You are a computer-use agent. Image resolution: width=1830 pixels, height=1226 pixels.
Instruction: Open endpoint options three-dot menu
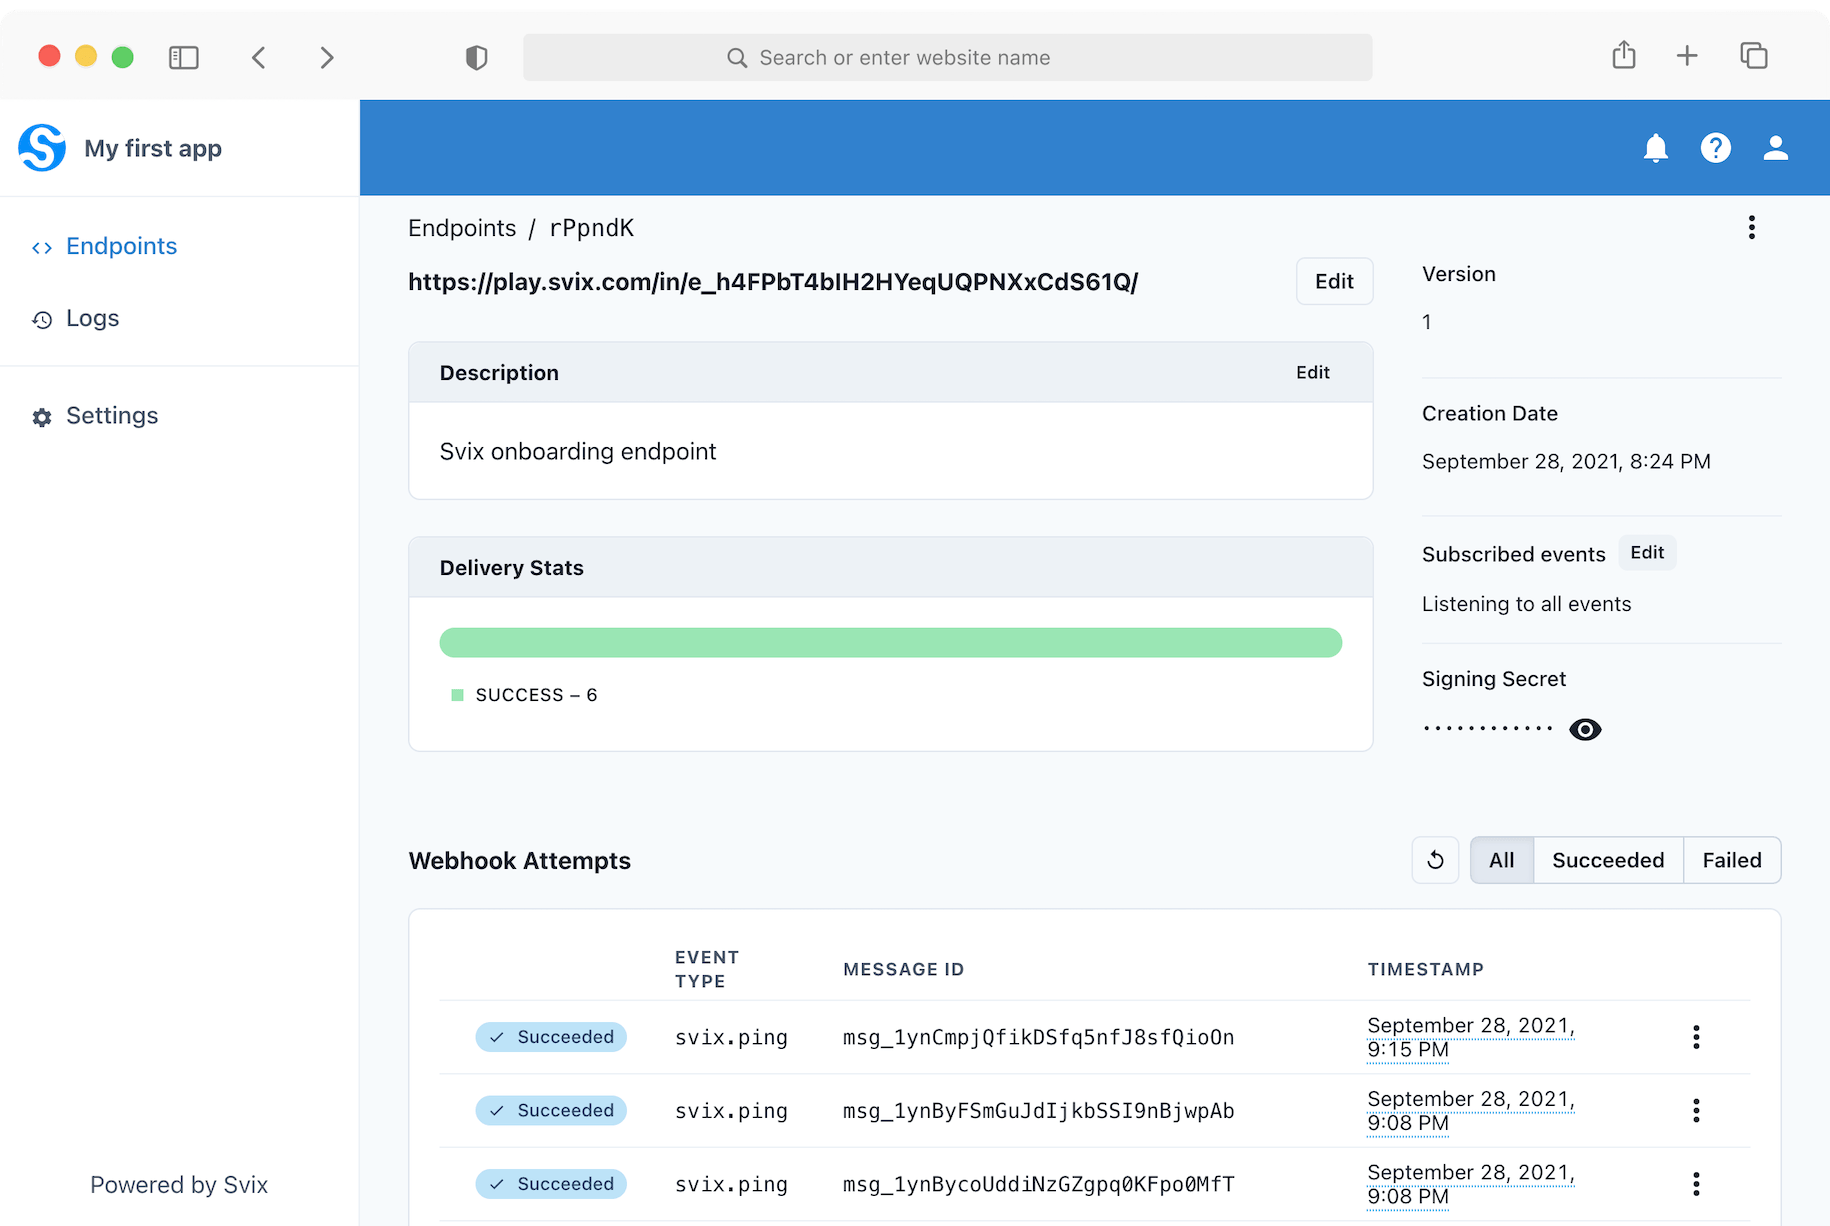coord(1752,227)
